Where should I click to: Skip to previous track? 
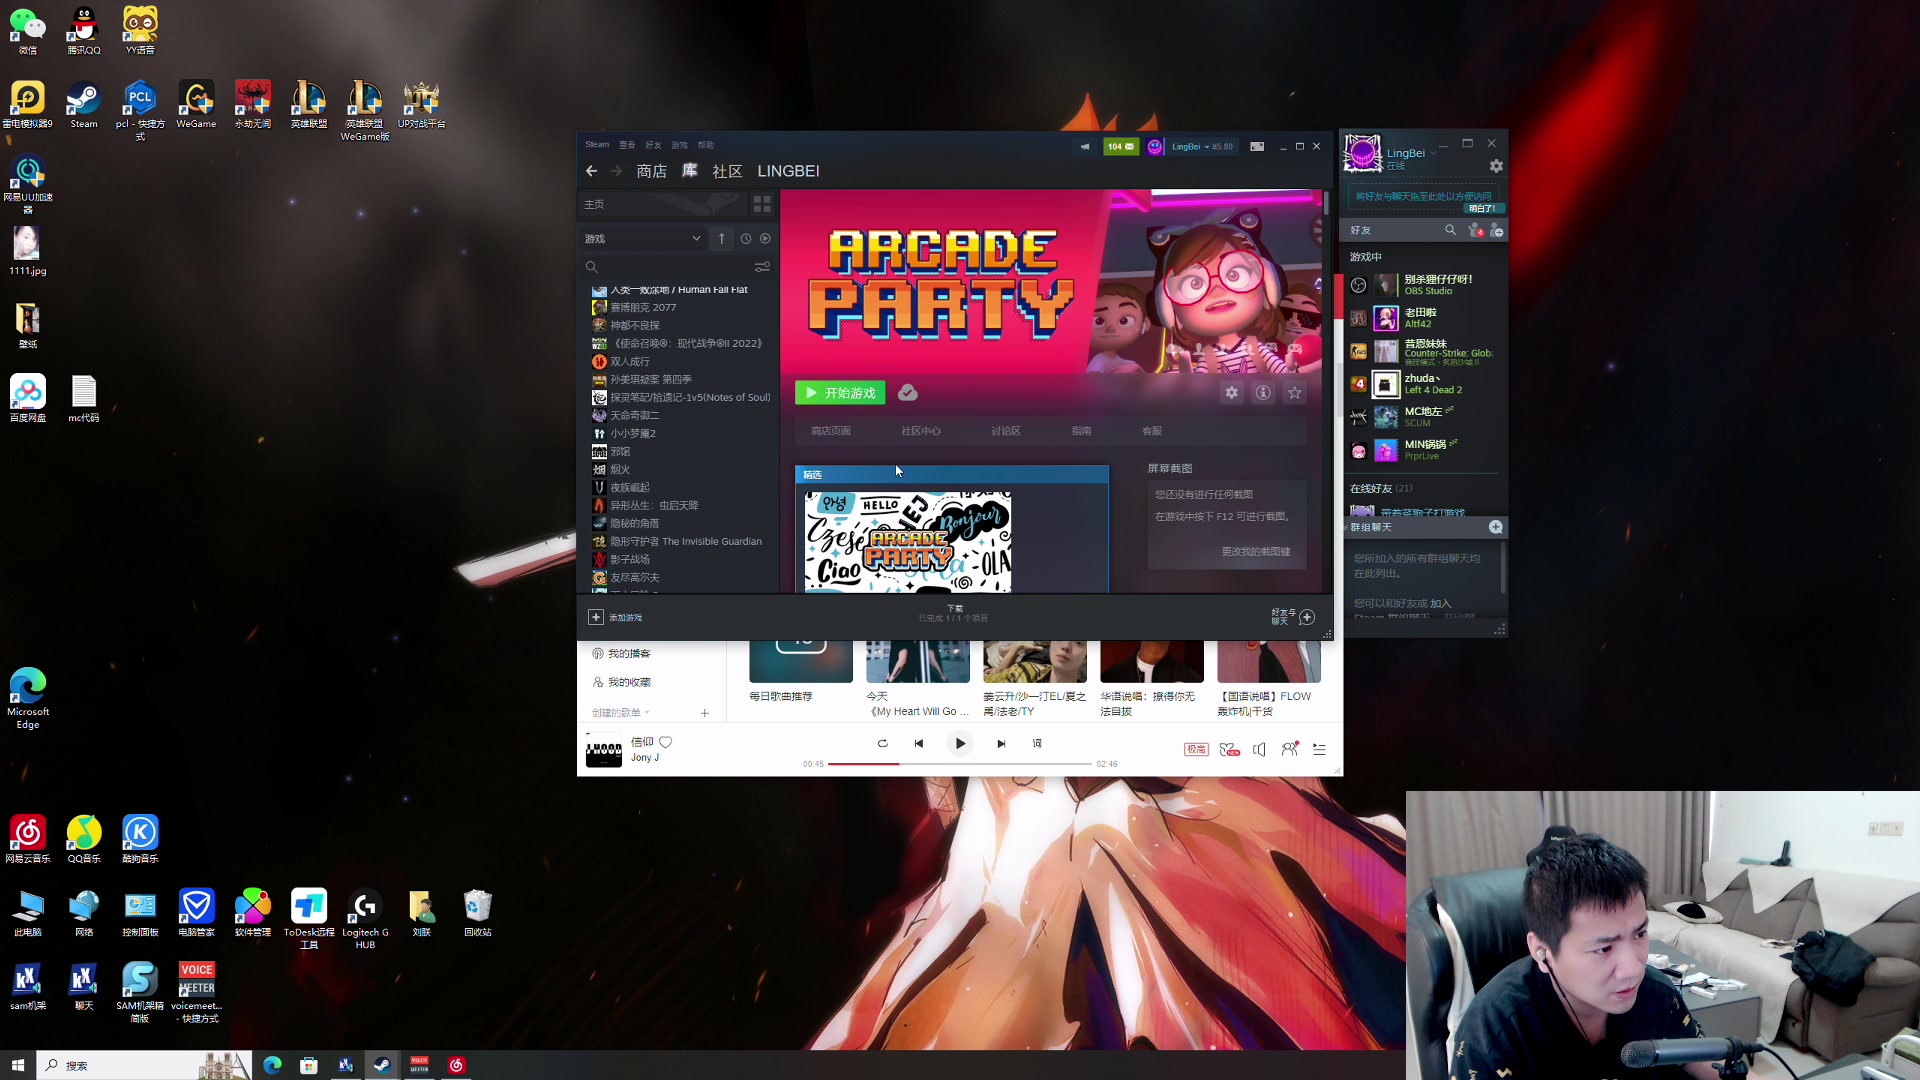[x=919, y=743]
